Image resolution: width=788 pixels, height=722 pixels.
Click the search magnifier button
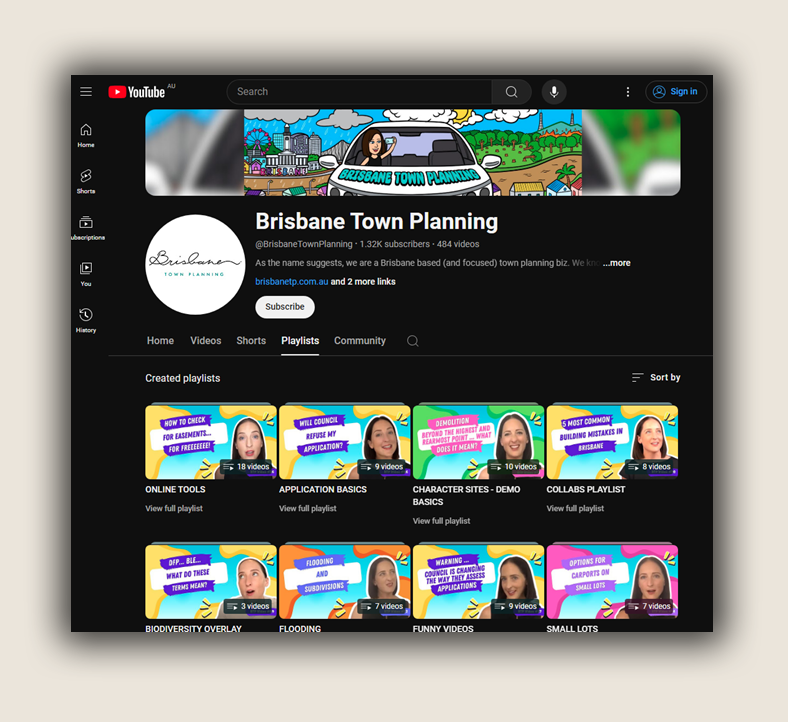512,91
